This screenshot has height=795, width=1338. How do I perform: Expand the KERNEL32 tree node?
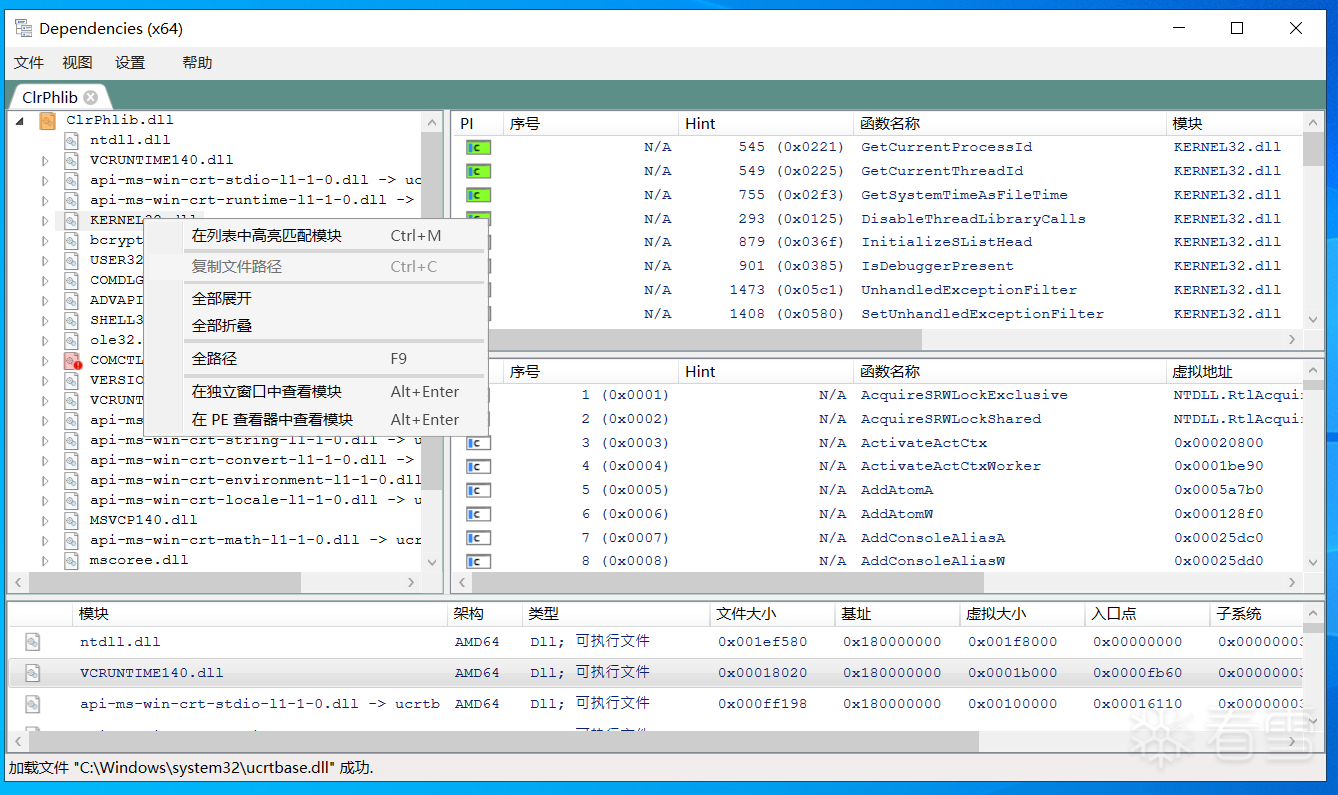click(x=44, y=220)
